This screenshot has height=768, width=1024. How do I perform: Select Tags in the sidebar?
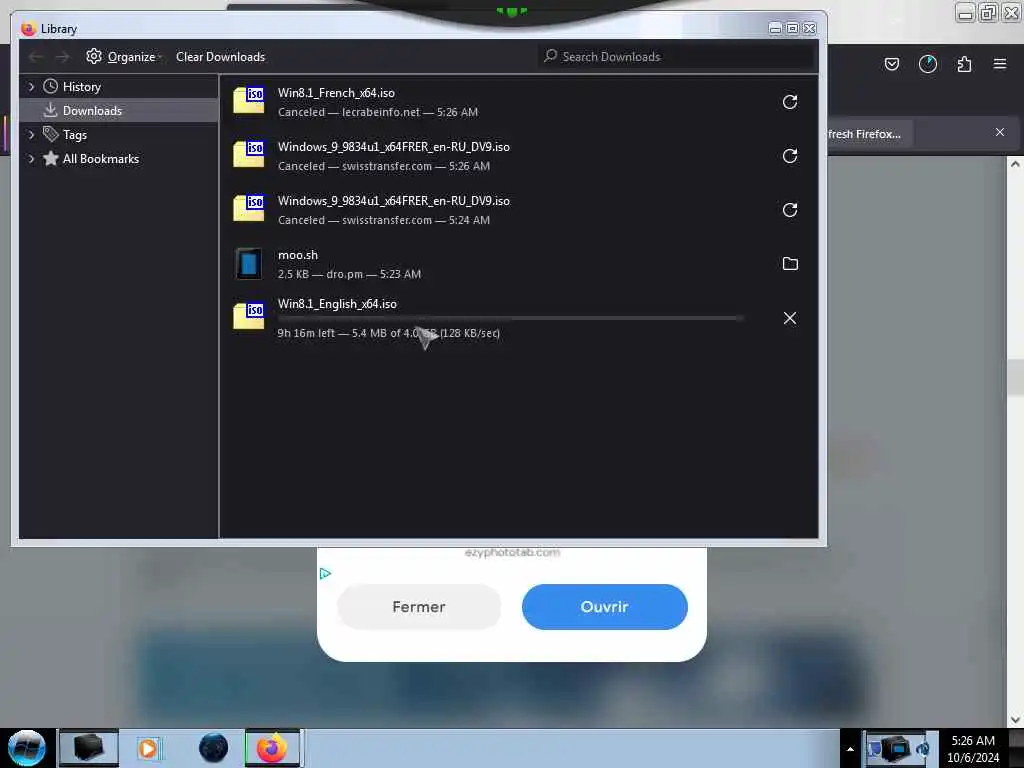click(74, 135)
